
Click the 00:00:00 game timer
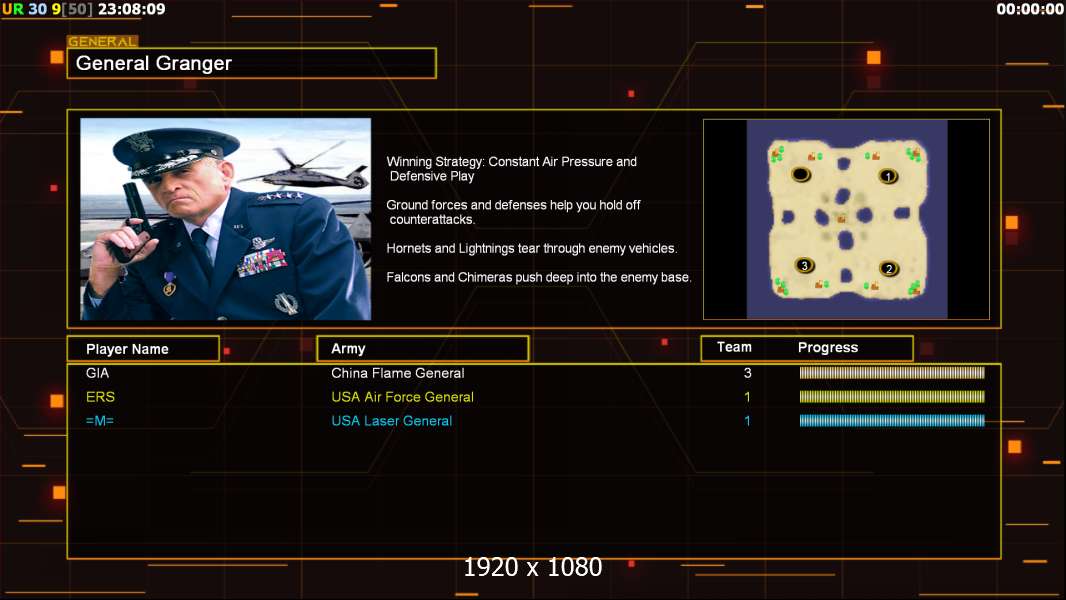tap(1030, 10)
